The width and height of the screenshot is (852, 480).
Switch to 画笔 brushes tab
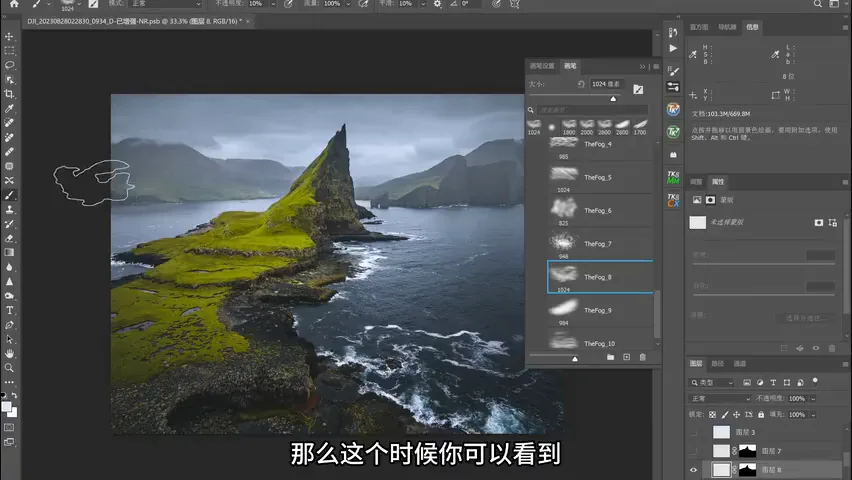coord(570,66)
